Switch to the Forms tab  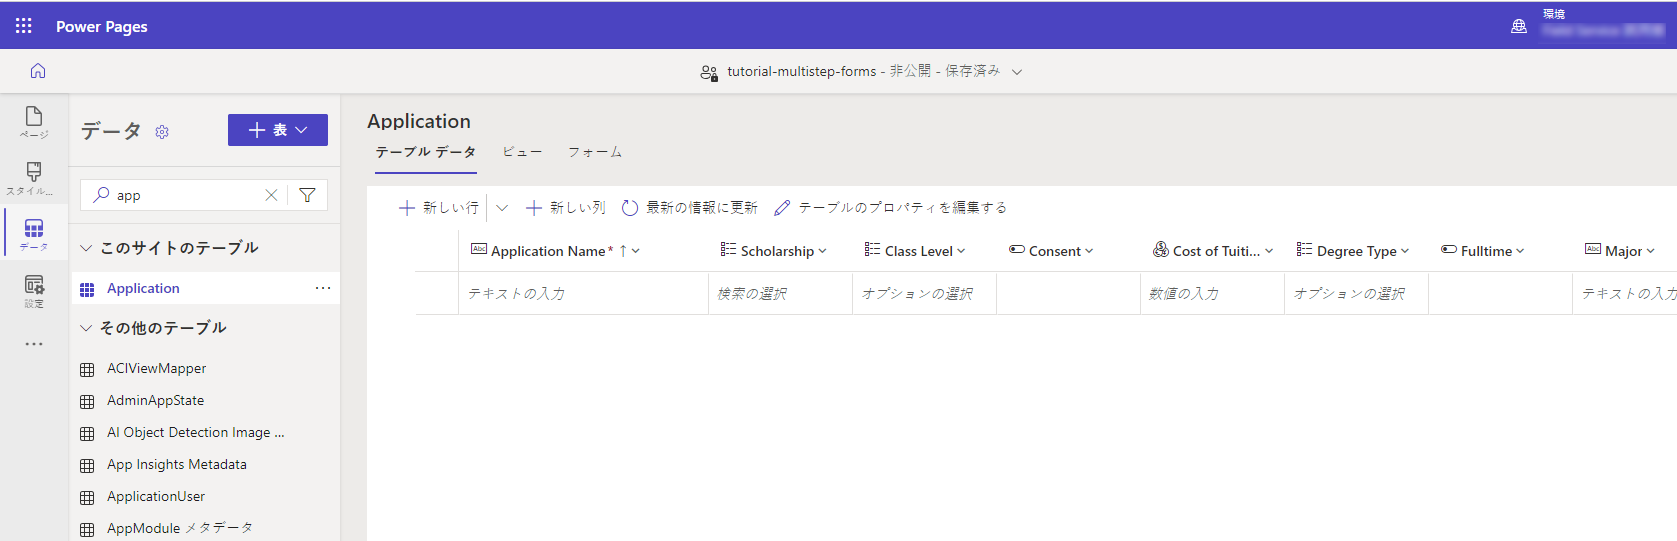595,152
